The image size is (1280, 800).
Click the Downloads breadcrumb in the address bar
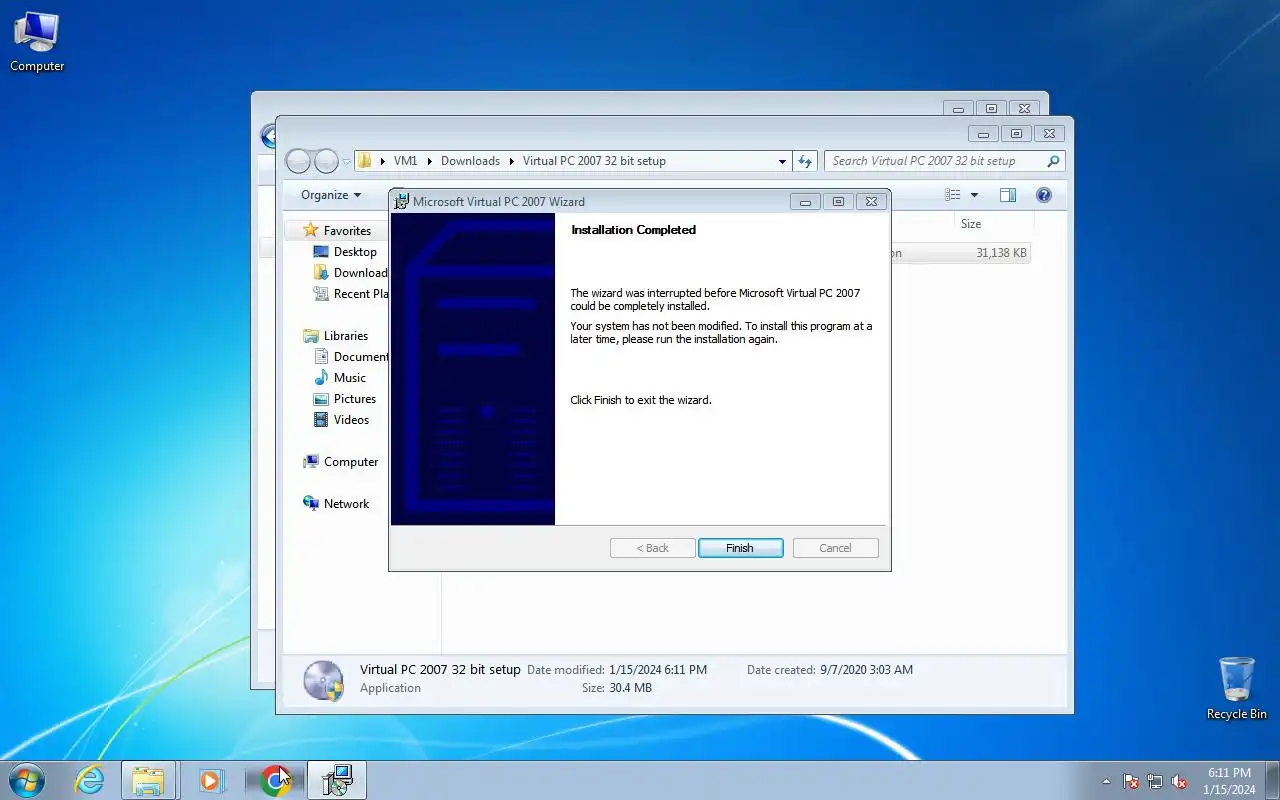(x=470, y=161)
